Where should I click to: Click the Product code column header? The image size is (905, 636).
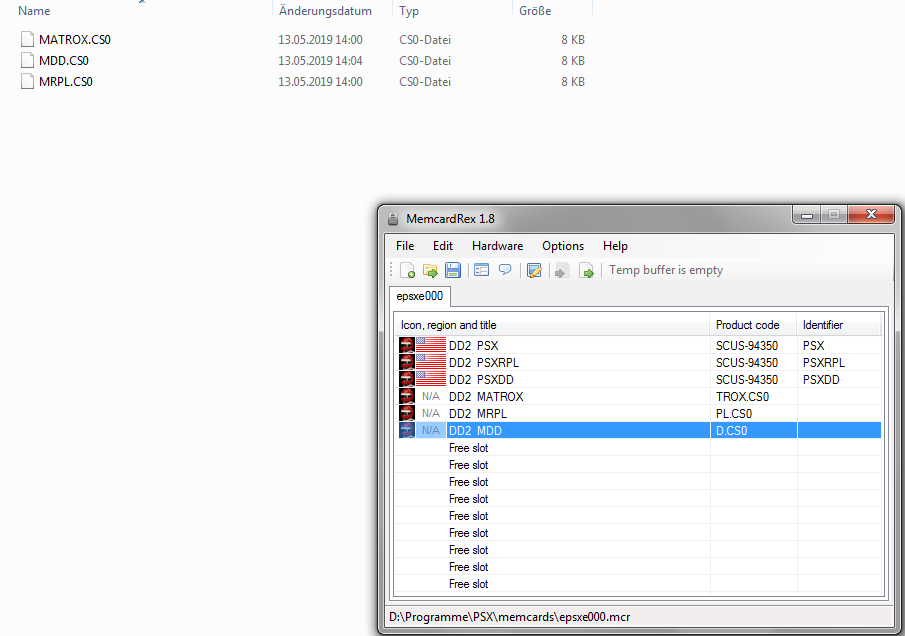[747, 325]
